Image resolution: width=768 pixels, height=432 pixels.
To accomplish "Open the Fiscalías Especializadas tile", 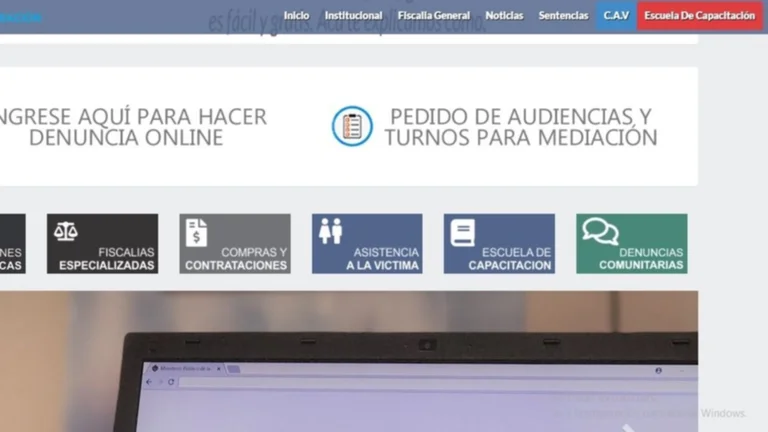I will (102, 243).
